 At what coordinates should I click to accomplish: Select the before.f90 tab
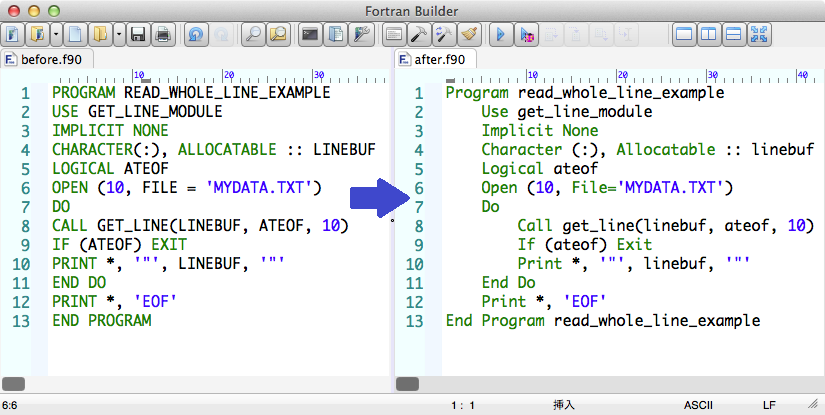coord(47,59)
